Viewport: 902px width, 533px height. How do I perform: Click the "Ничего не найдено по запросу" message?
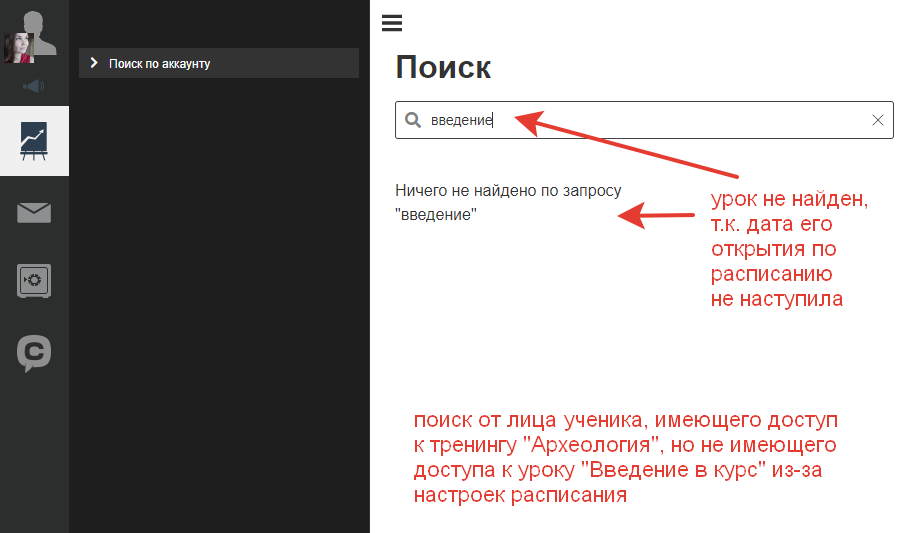[x=508, y=202]
